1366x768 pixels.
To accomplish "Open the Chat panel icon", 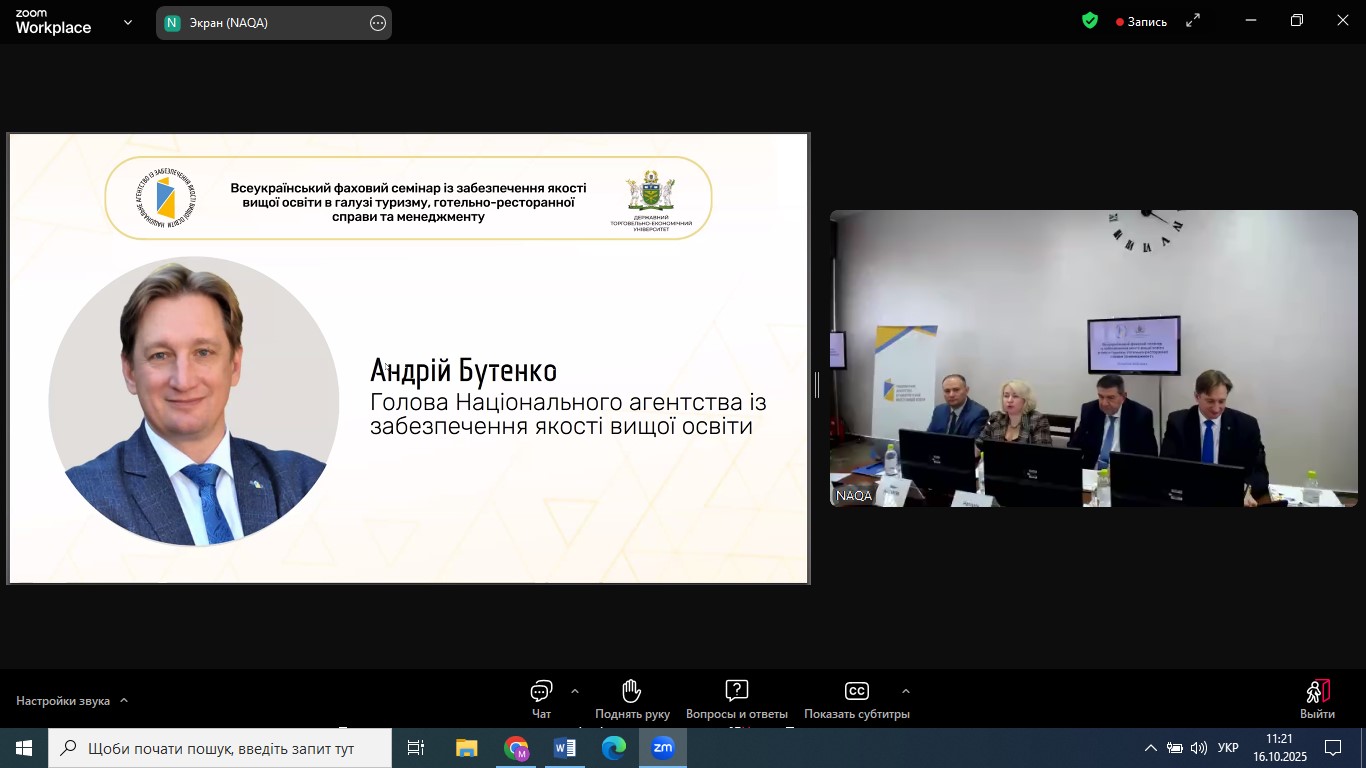I will click(x=541, y=692).
